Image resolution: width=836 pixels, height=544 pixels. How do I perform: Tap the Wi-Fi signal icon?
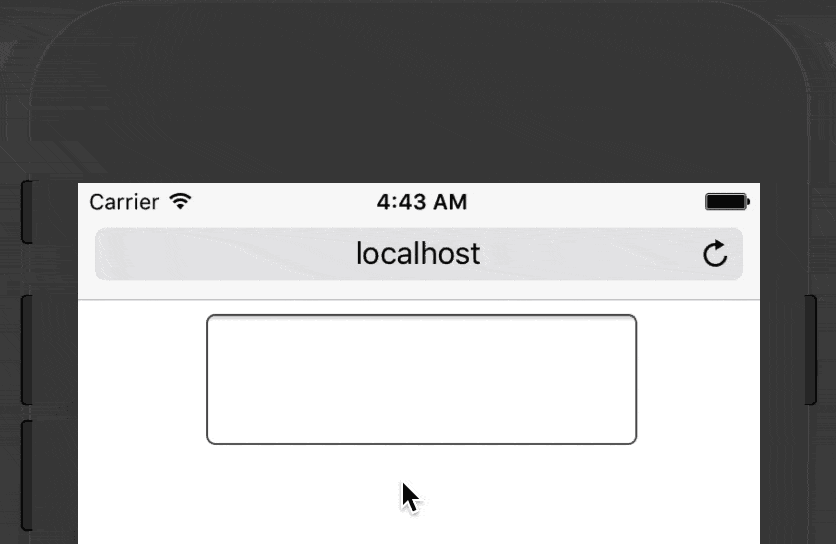point(180,201)
